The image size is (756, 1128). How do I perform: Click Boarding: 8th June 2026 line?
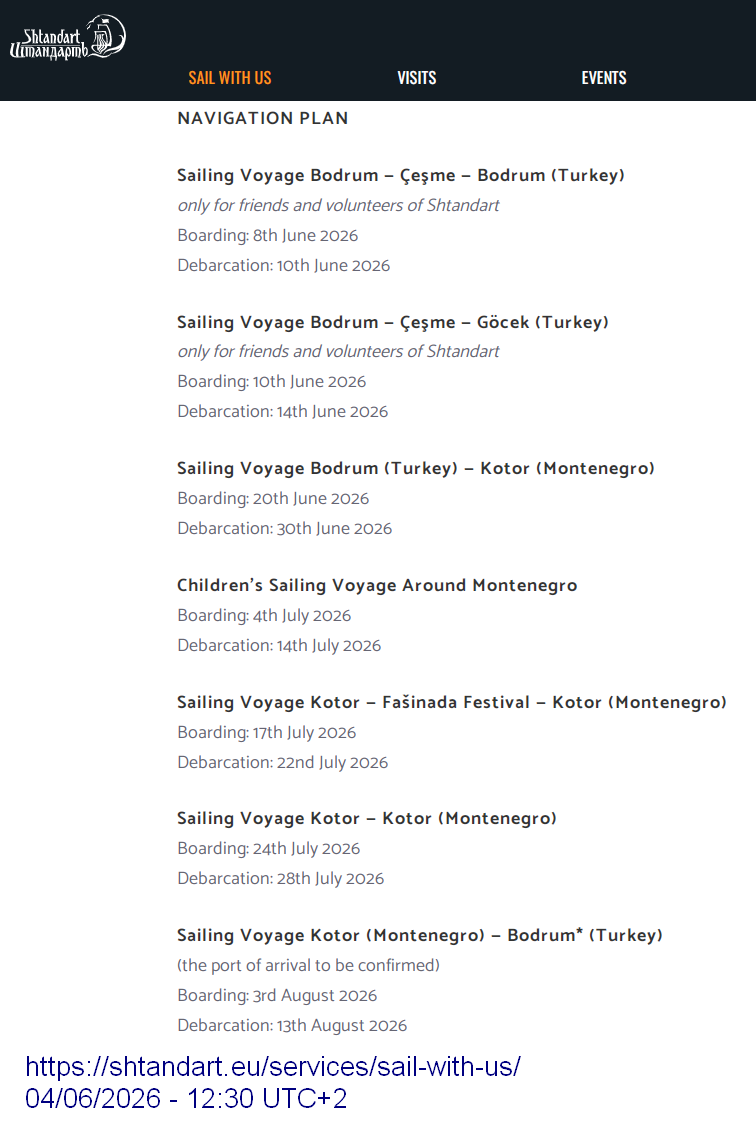[268, 235]
